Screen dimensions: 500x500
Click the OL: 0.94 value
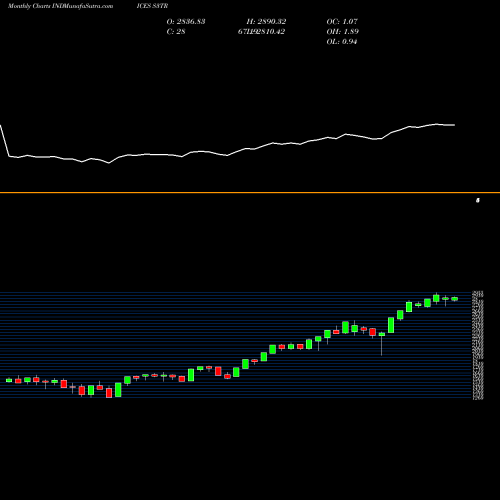pos(342,41)
